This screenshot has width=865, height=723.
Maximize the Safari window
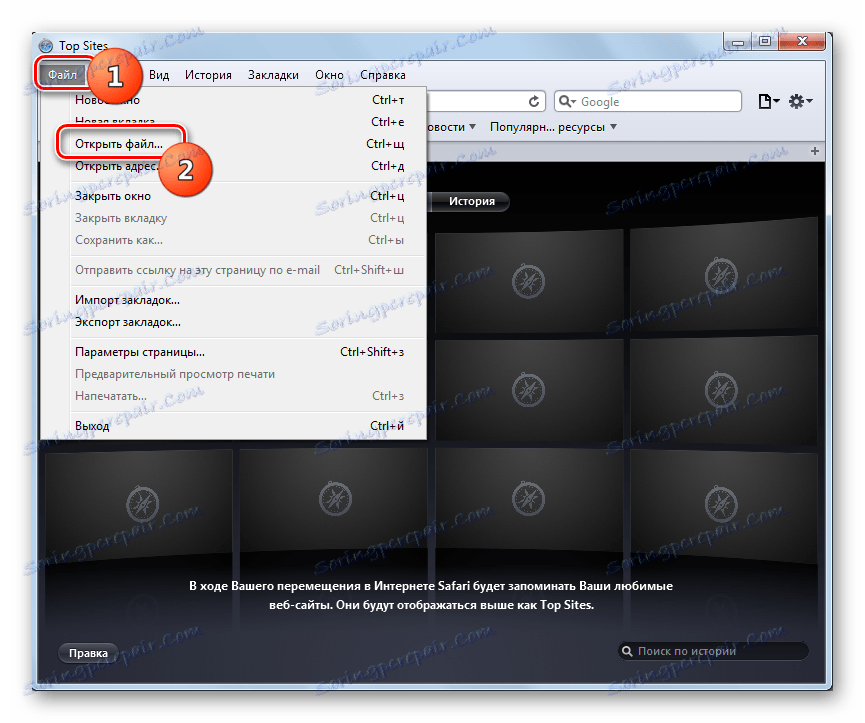(765, 41)
